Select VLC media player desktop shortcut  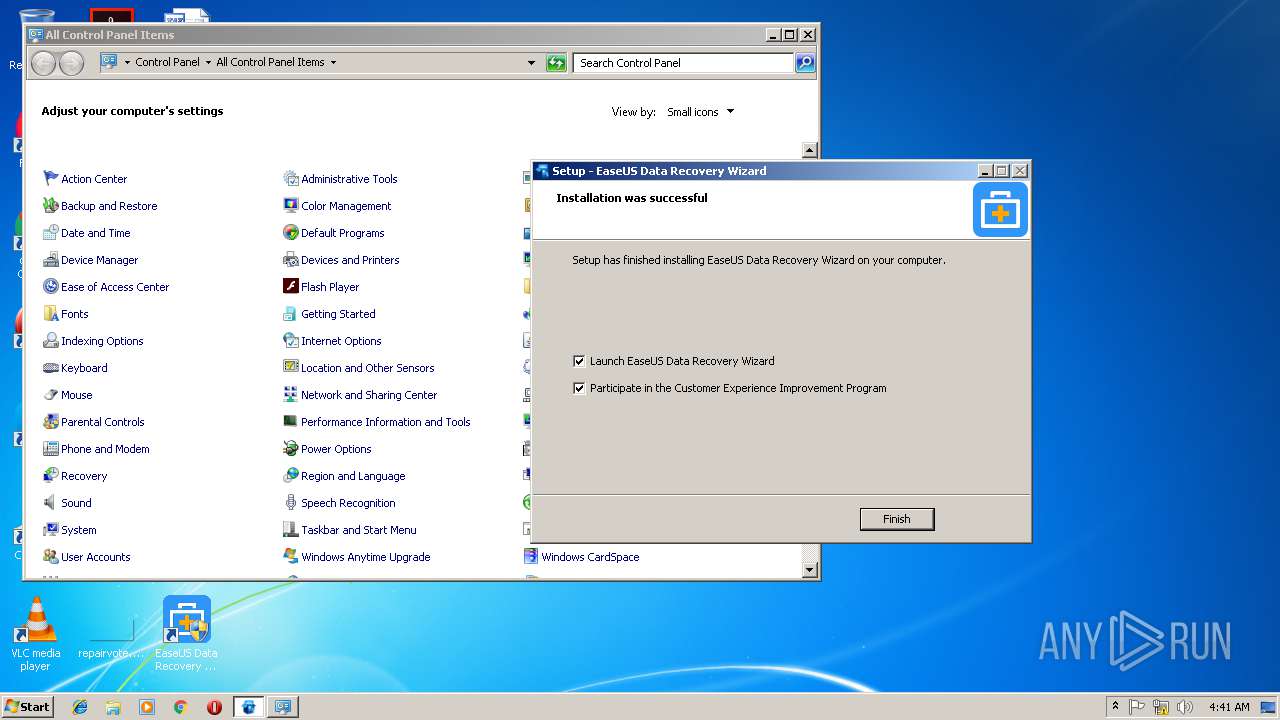click(36, 634)
